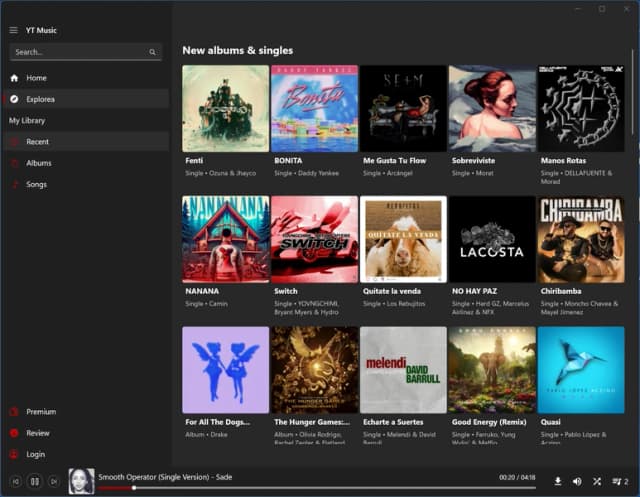Open Quítate la venda cover
This screenshot has width=640, height=497.
[x=403, y=239]
